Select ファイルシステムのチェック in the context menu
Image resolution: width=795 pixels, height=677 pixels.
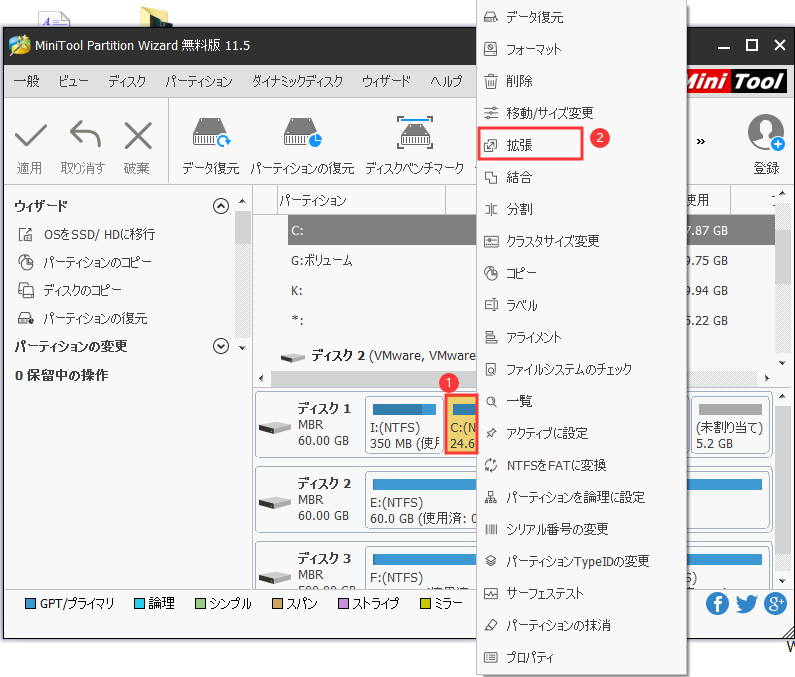pyautogui.click(x=582, y=369)
